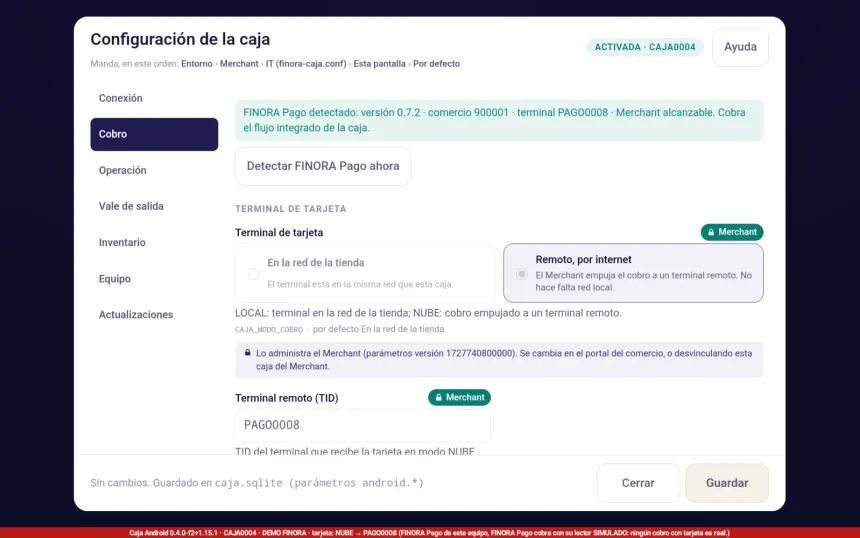Click 'Esta pantalla' in the breadcrumb
The width and height of the screenshot is (860, 538).
[380, 64]
